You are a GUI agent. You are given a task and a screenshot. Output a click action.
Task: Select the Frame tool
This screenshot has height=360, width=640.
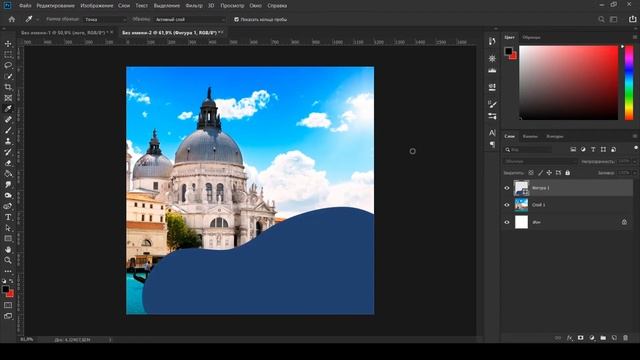[8, 98]
